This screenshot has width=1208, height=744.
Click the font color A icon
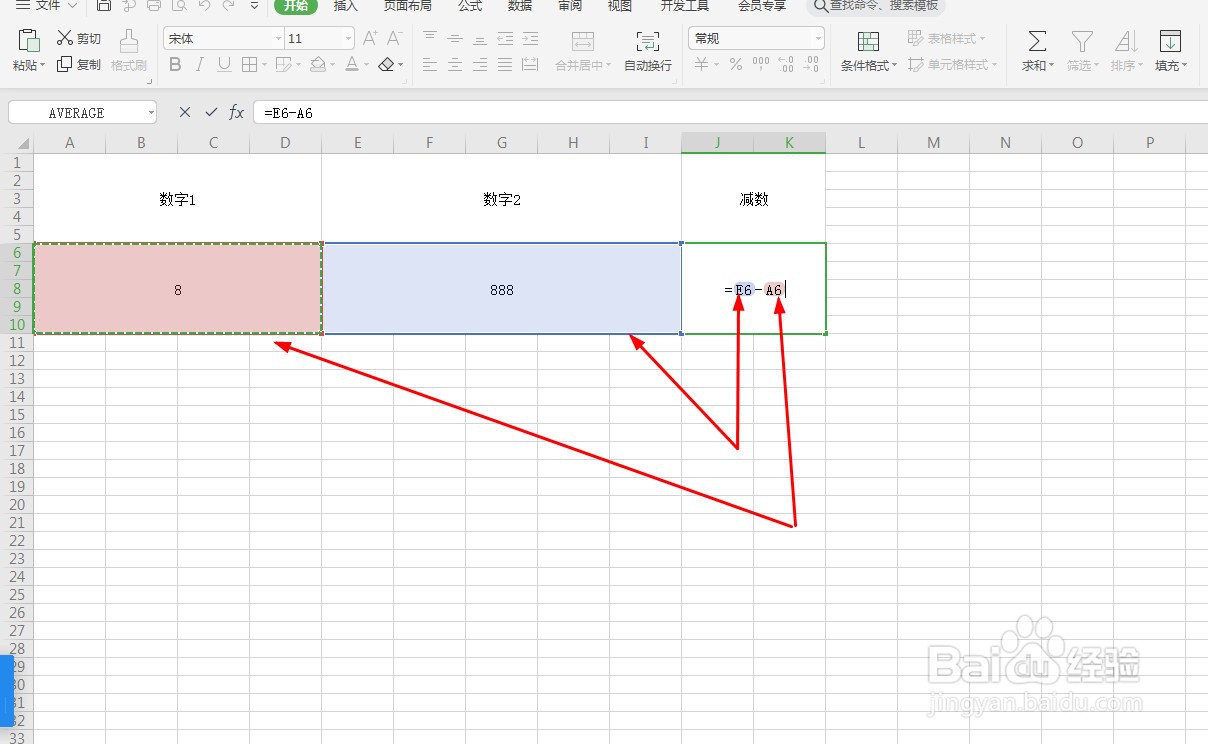coord(352,64)
